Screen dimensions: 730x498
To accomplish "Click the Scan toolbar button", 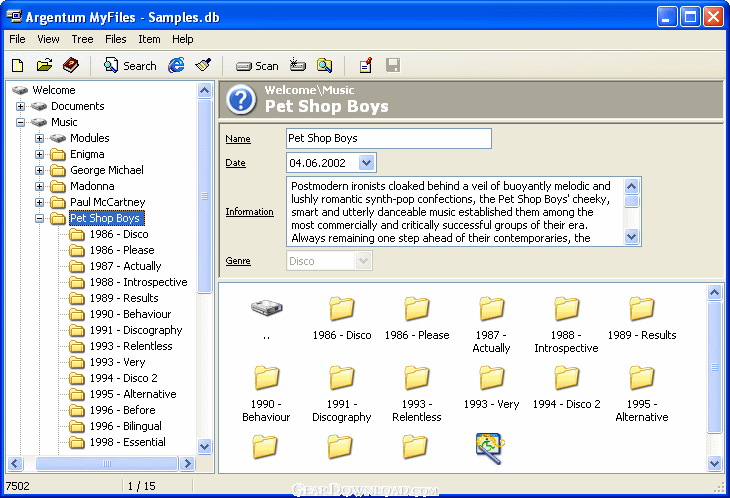I will coord(257,66).
